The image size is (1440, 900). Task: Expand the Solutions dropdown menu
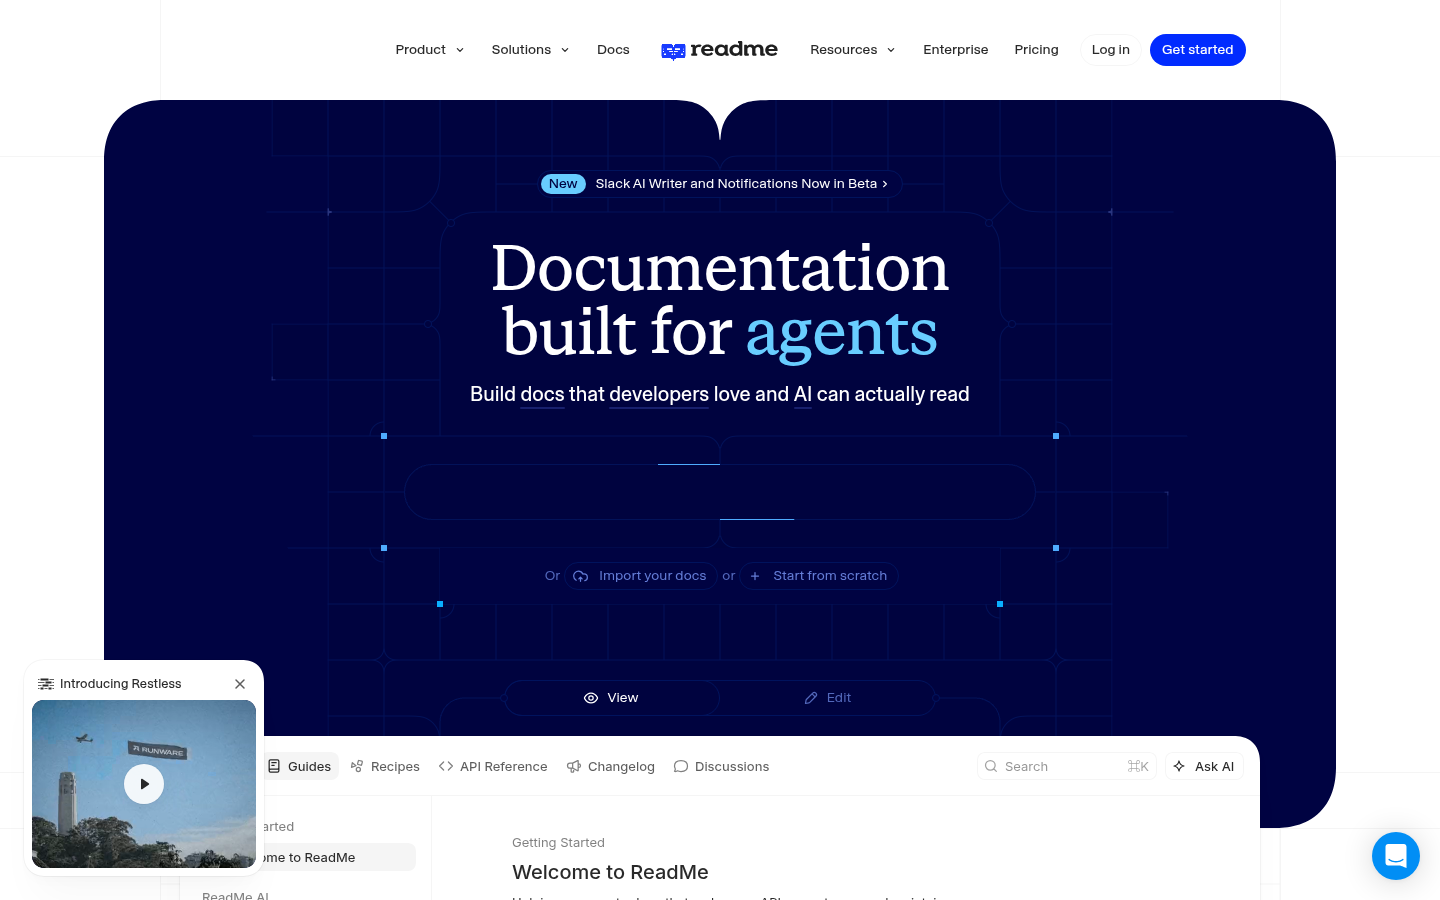[530, 50]
